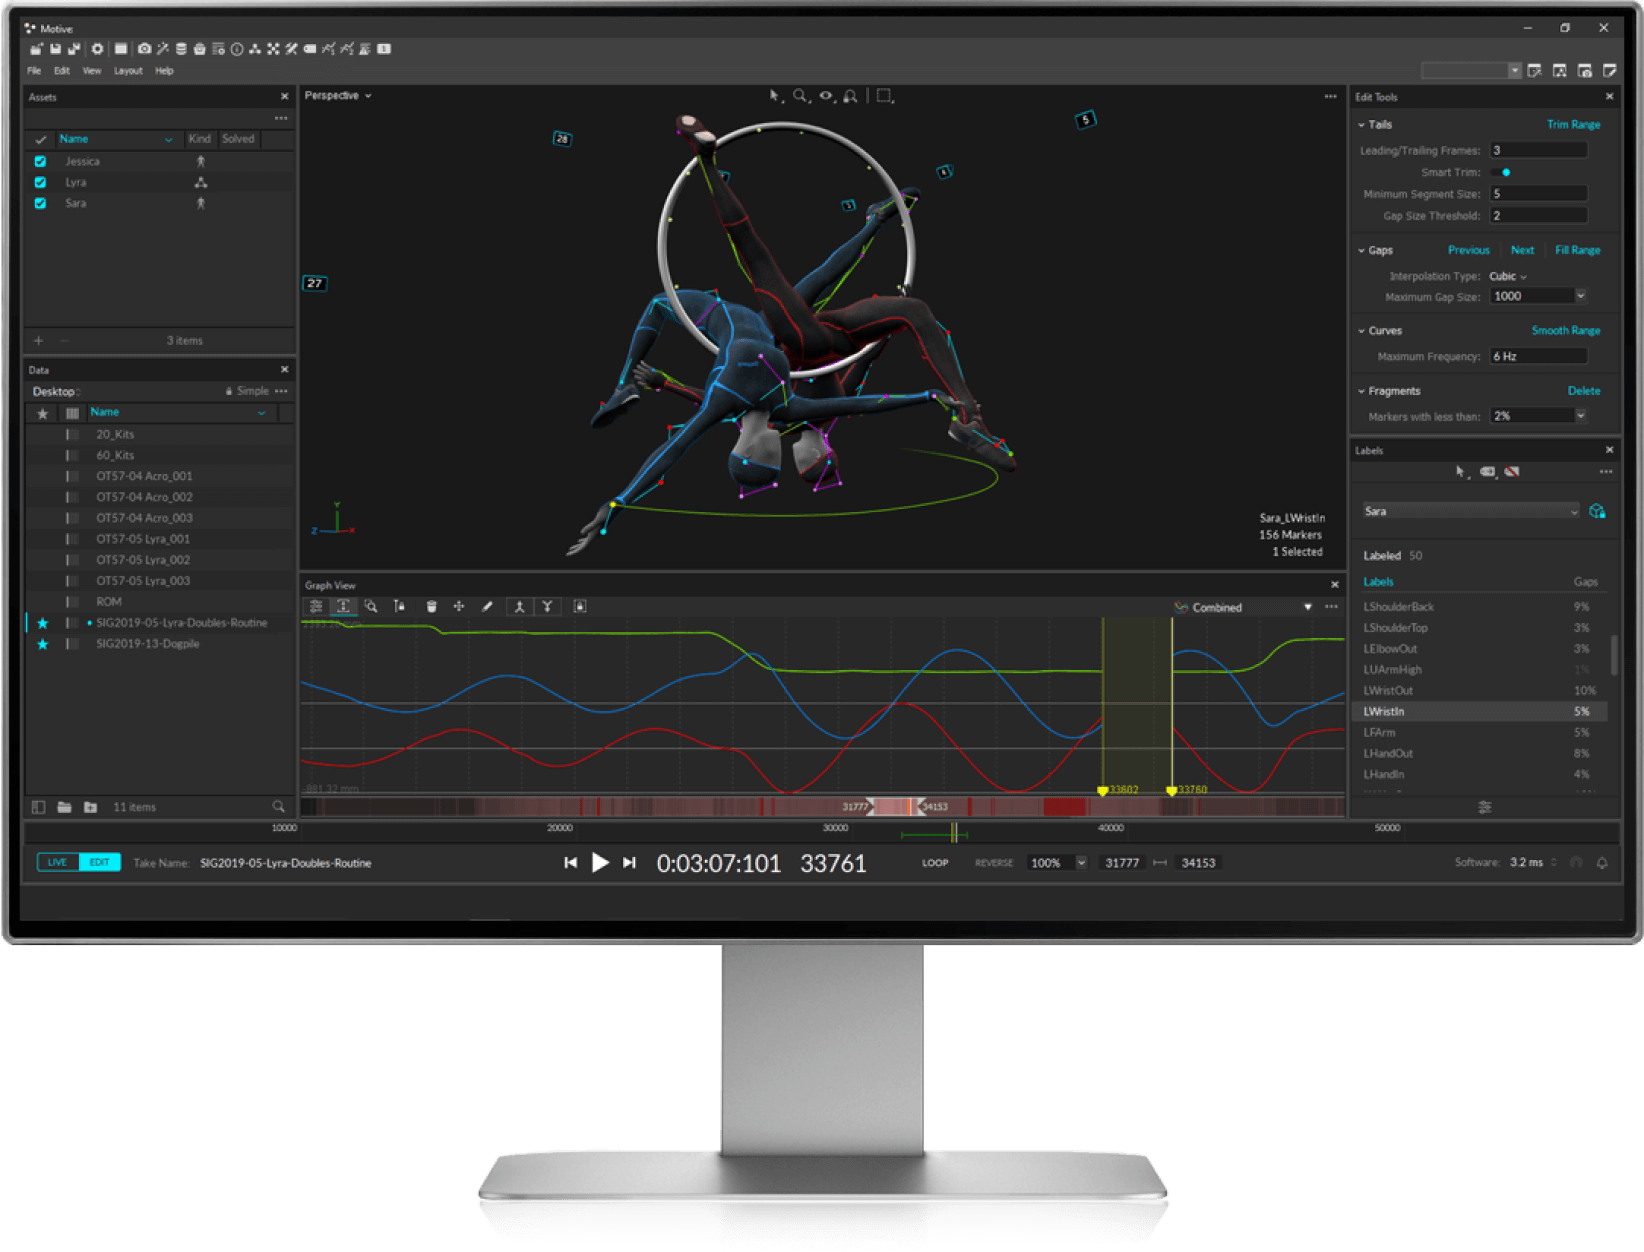Open the Interpolation Type dropdown showing Cubic
The image size is (1644, 1252).
[1506, 276]
